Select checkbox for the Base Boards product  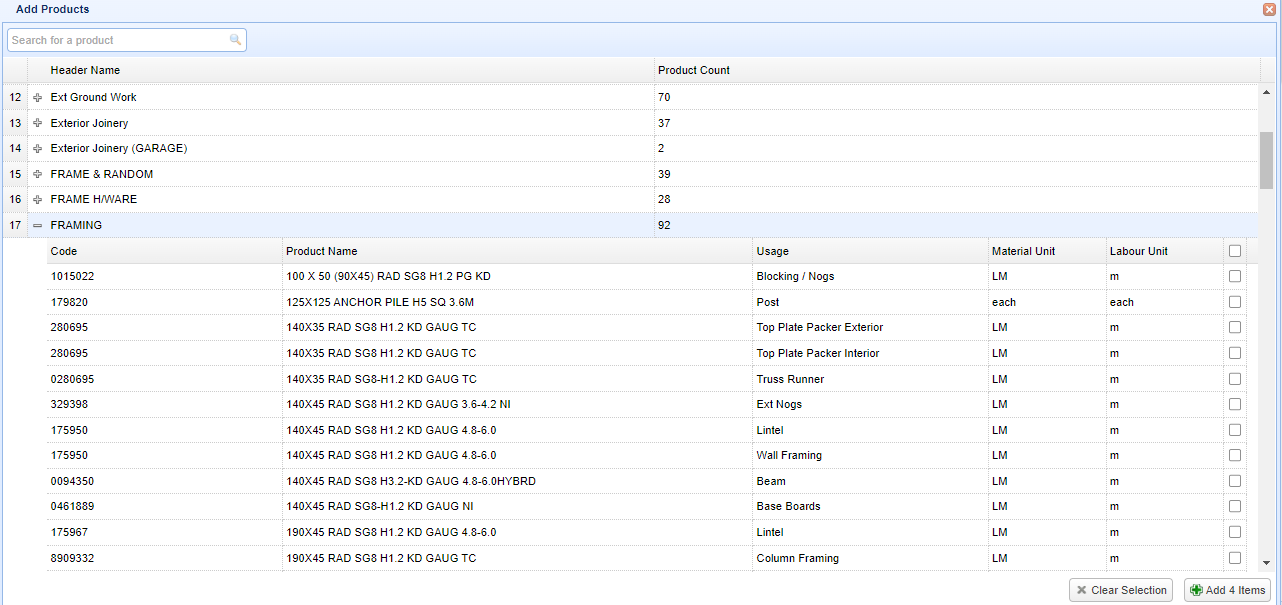point(1235,506)
